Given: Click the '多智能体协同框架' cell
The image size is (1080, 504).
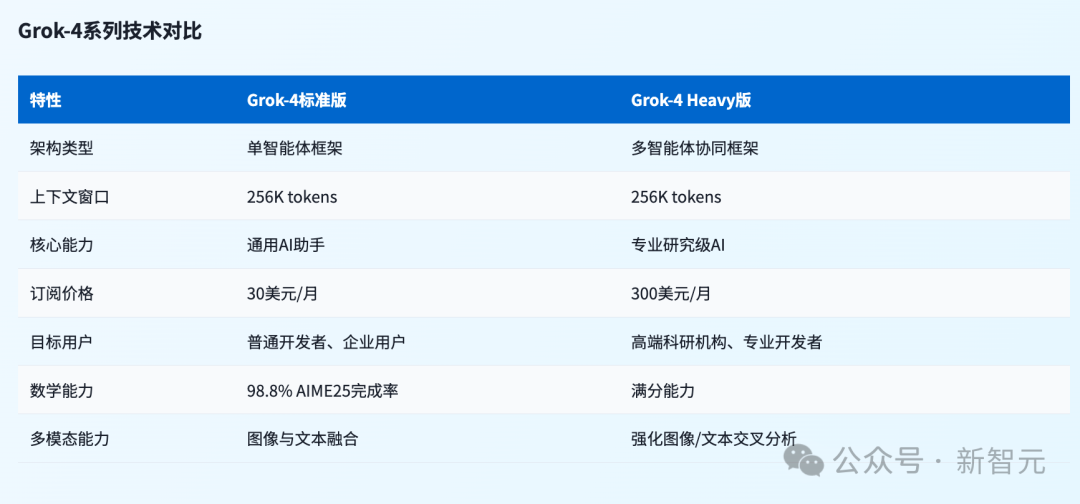Looking at the screenshot, I should coord(694,149).
